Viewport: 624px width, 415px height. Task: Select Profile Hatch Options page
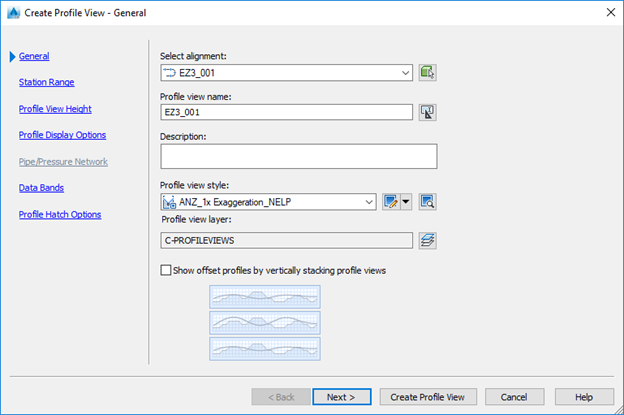[x=60, y=214]
